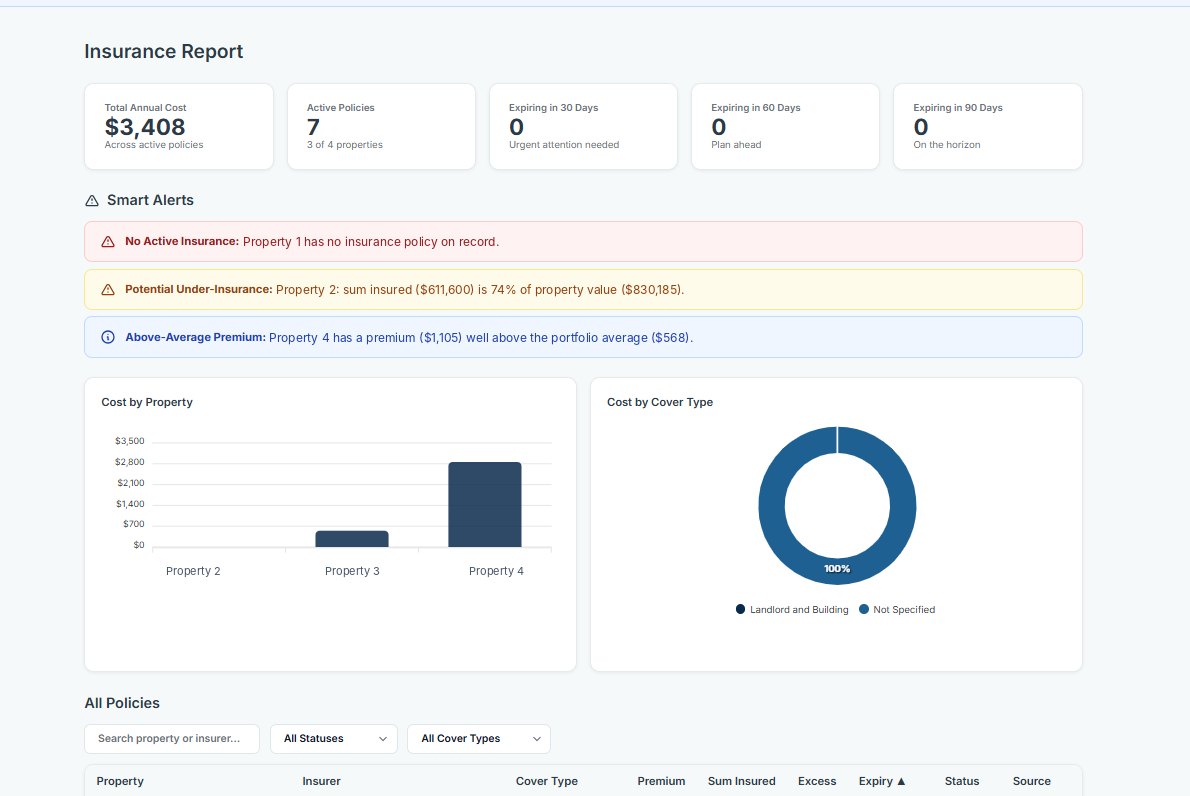
Task: Toggle Not Specified legend swatch
Action: click(864, 609)
